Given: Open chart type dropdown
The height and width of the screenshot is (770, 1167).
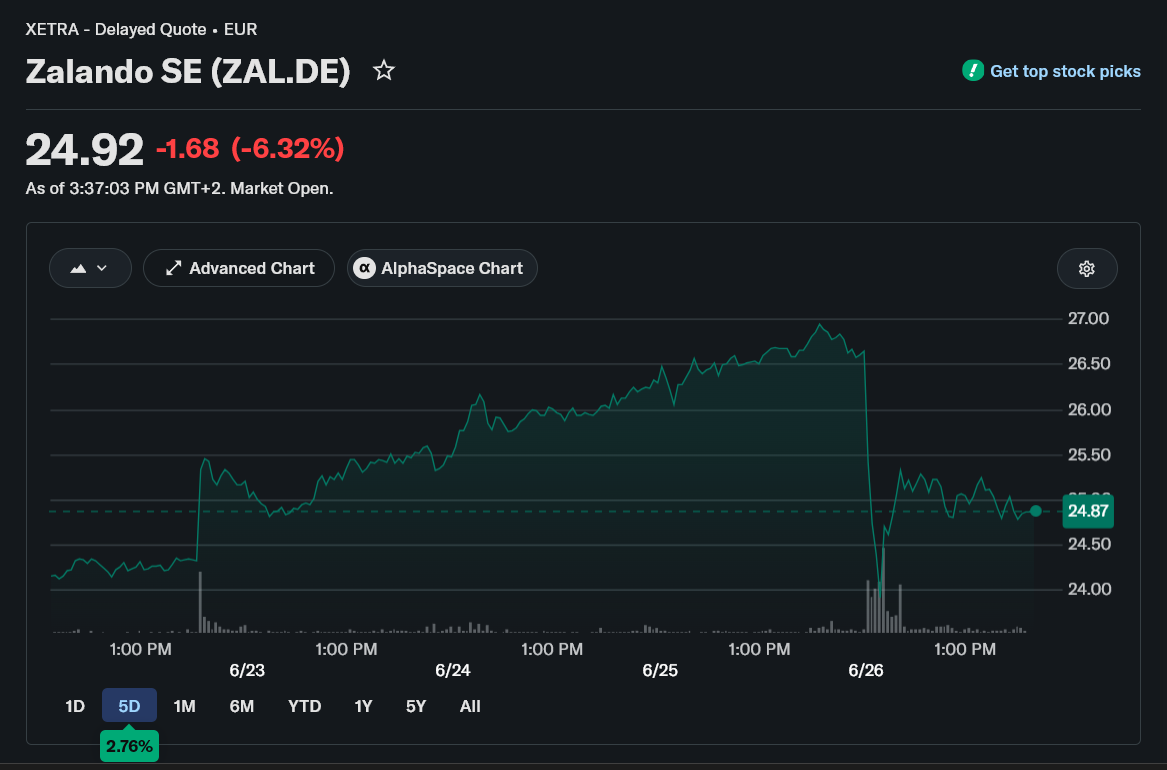Looking at the screenshot, I should point(90,269).
